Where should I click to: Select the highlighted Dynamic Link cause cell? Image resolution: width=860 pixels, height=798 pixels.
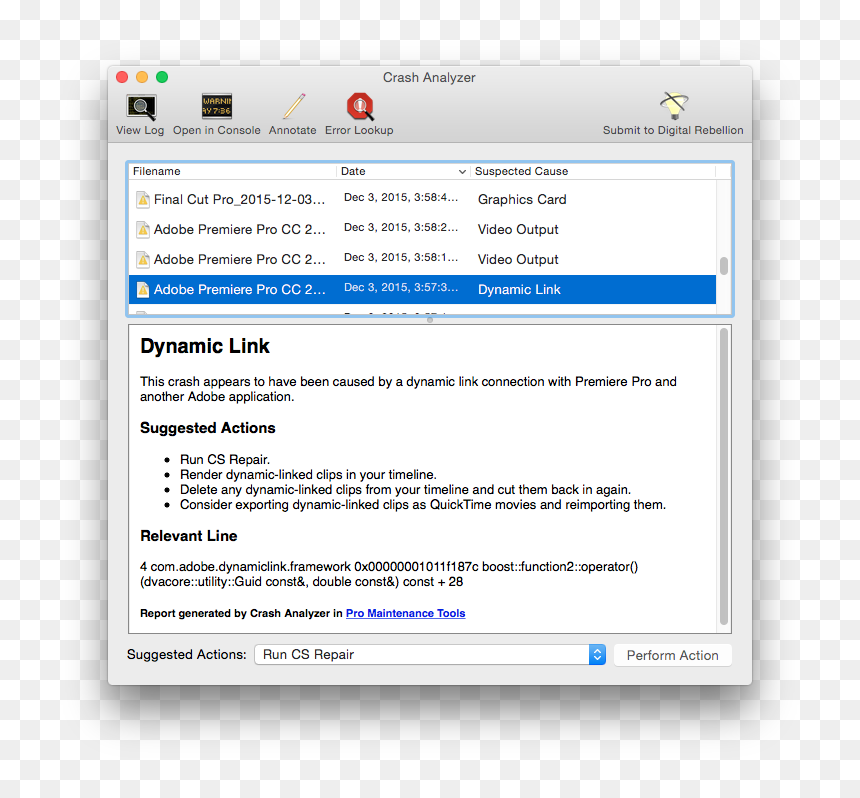point(519,290)
